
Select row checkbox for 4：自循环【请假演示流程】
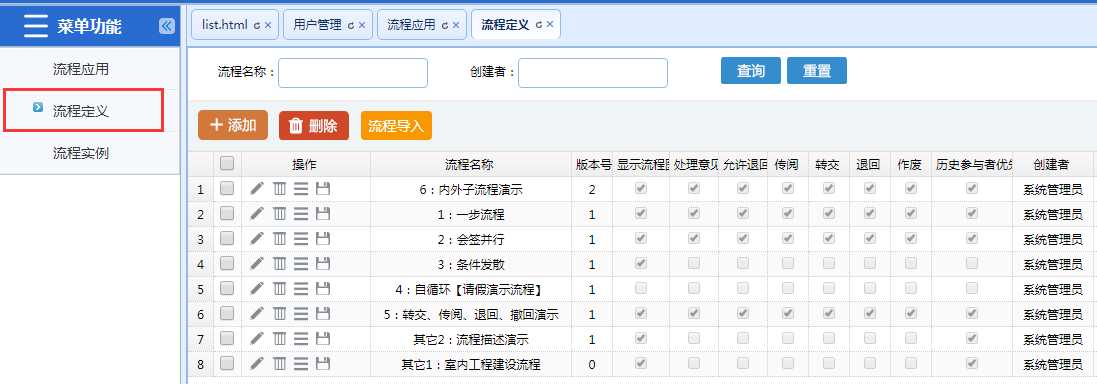227,288
